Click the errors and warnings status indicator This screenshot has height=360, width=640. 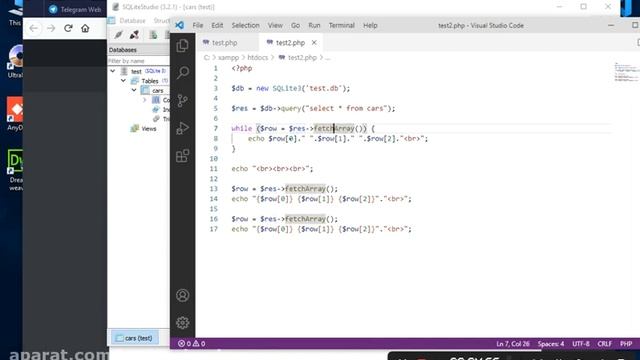point(191,344)
